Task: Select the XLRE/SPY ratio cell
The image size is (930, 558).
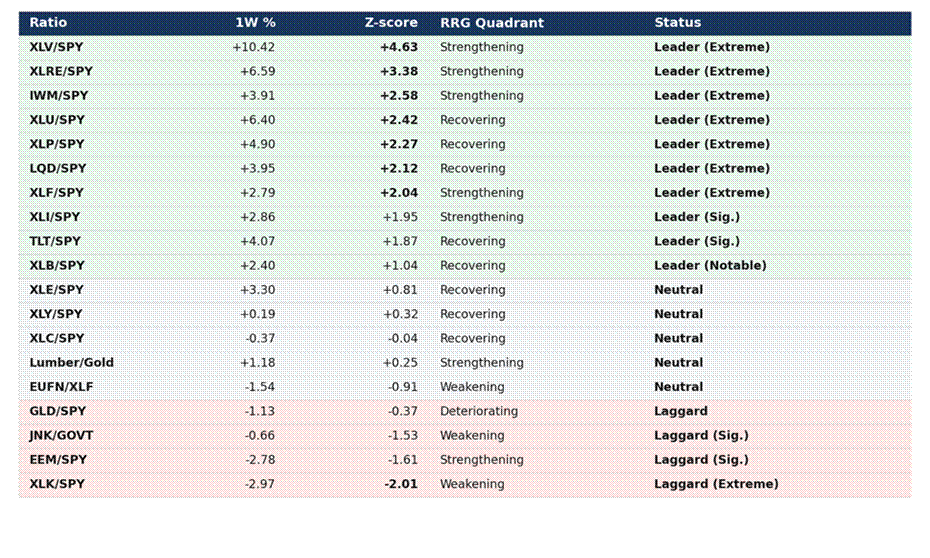Action: [x=61, y=71]
